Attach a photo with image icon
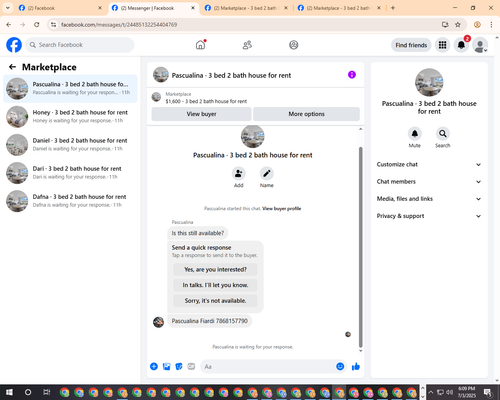500x400 pixels. (x=166, y=366)
